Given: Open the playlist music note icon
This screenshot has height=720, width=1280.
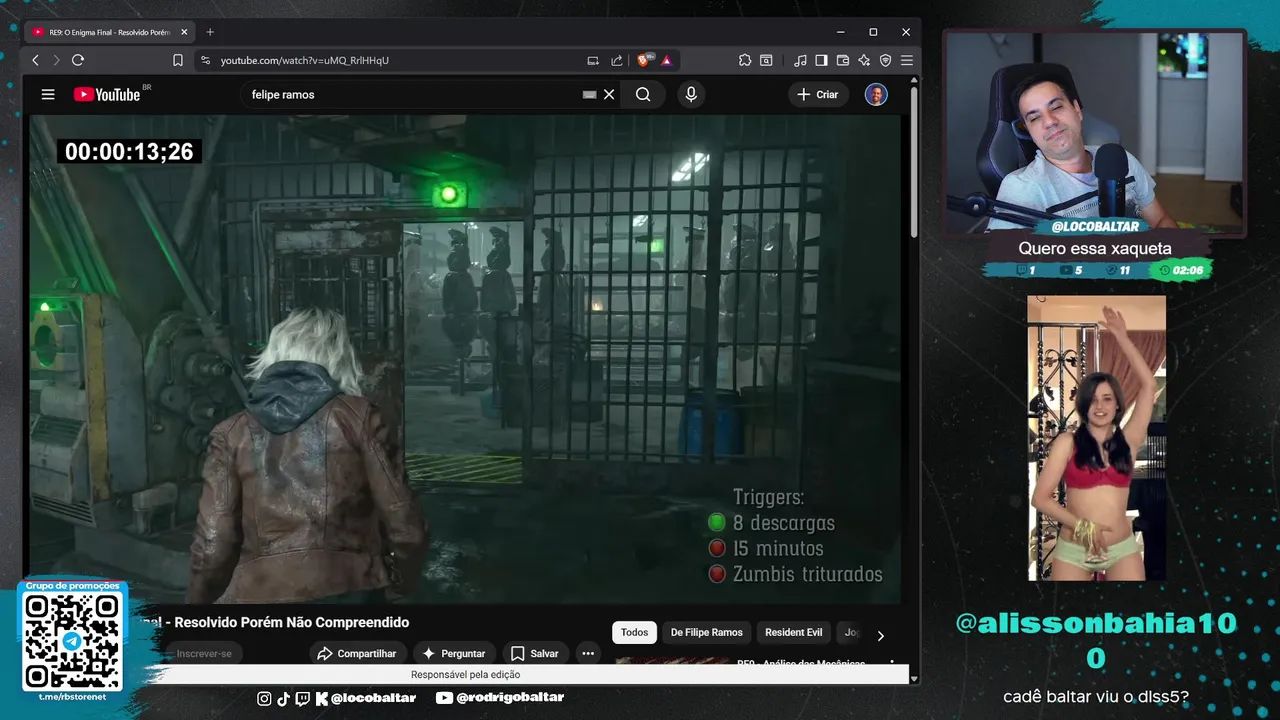Looking at the screenshot, I should [x=800, y=60].
